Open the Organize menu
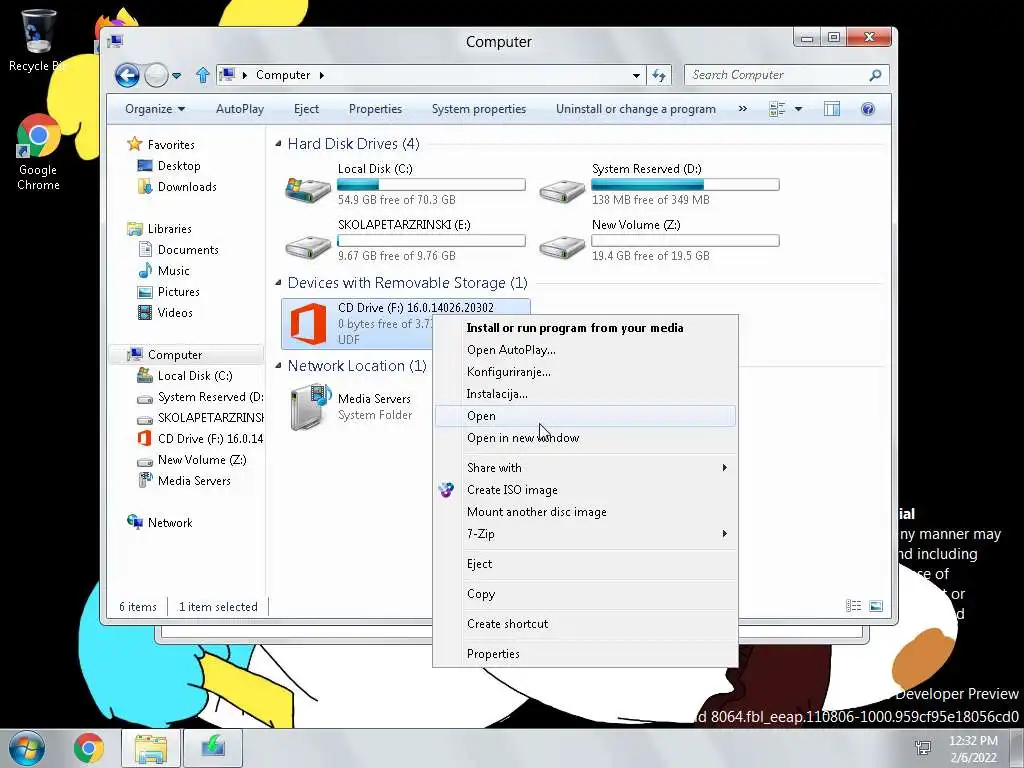 click(155, 109)
